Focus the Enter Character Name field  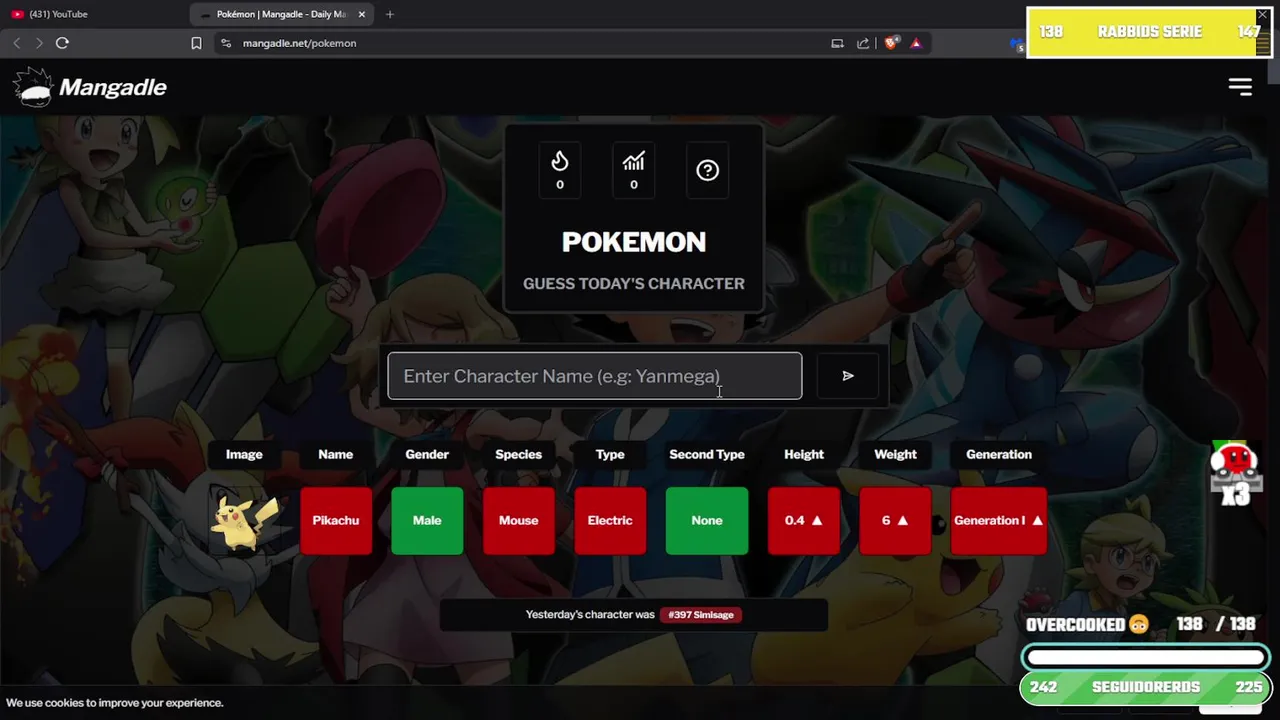point(595,376)
